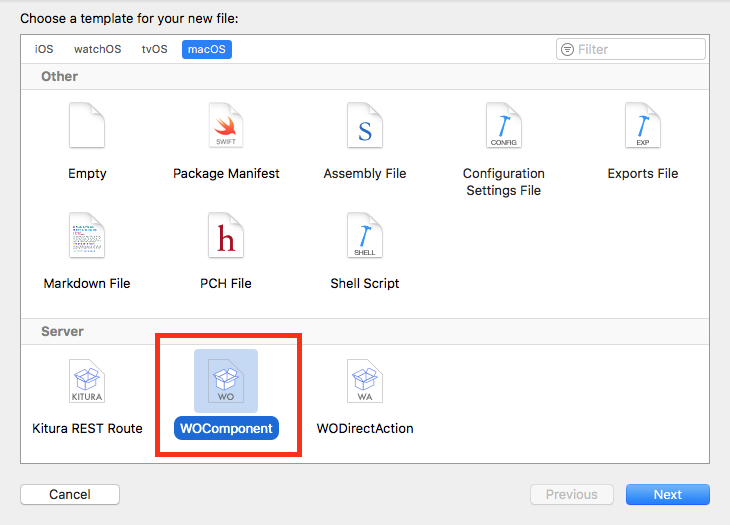The height and width of the screenshot is (525, 730).
Task: Pick the Configuration Settings File icon
Action: click(504, 125)
